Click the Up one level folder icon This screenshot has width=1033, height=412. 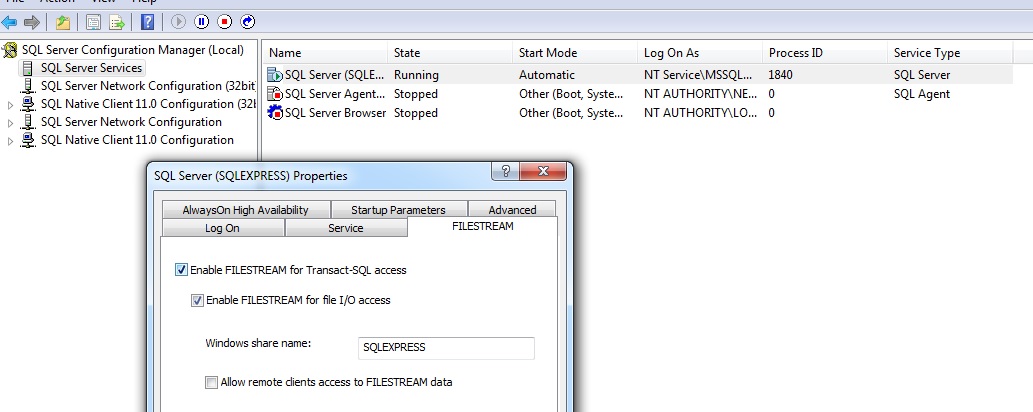pyautogui.click(x=63, y=22)
